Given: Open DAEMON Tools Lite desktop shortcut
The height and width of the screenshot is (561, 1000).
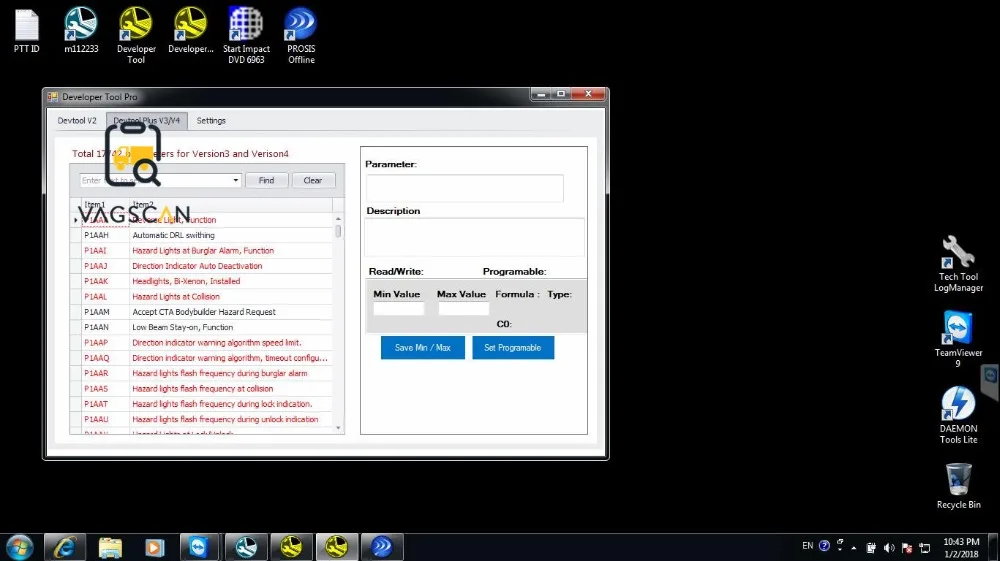Looking at the screenshot, I should coord(958,415).
